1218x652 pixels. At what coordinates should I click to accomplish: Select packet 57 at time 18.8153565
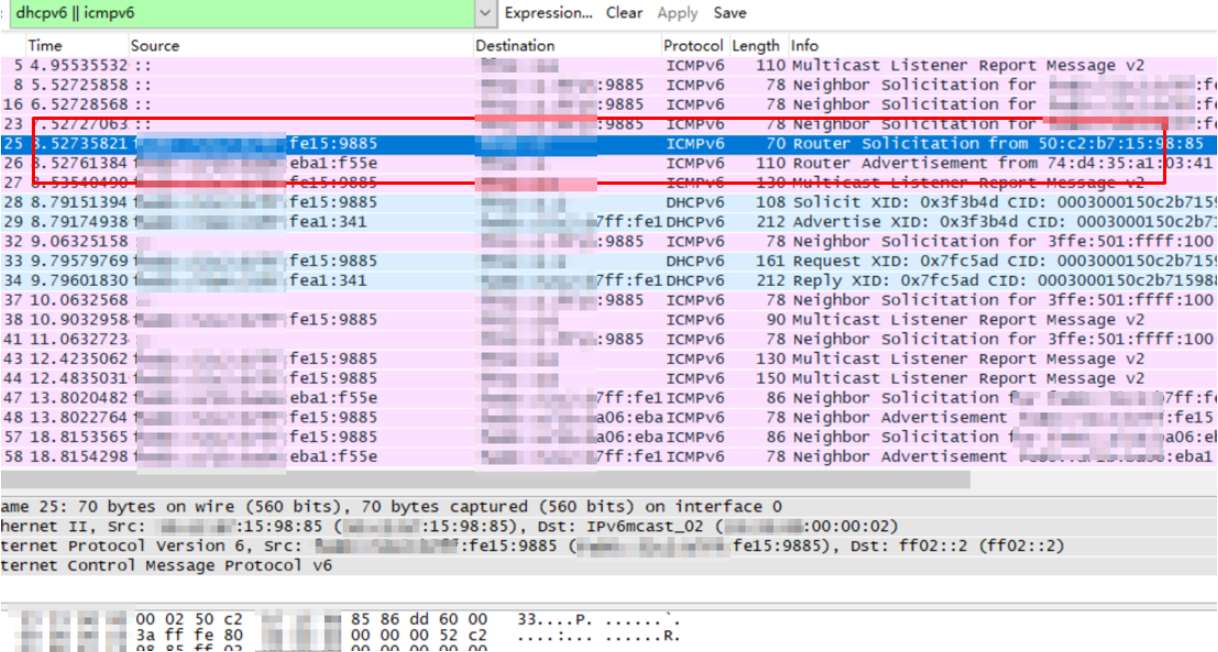(609, 436)
